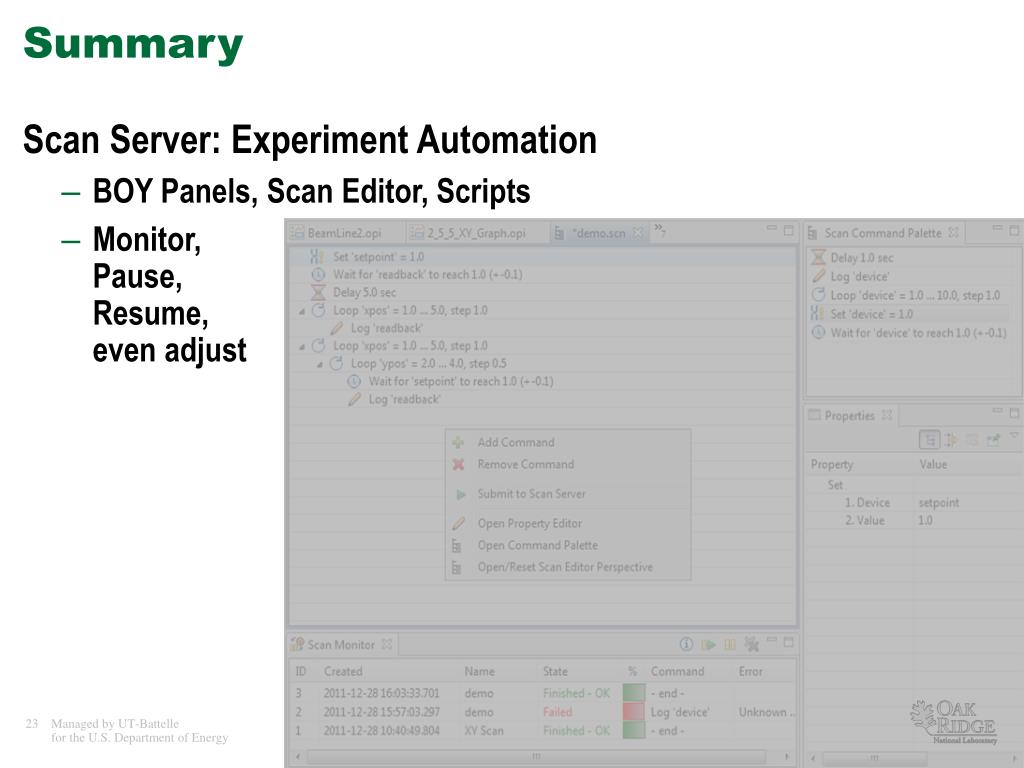Click the loop icon of palette's Loop 'device'
The width and height of the screenshot is (1024, 768).
[x=818, y=295]
